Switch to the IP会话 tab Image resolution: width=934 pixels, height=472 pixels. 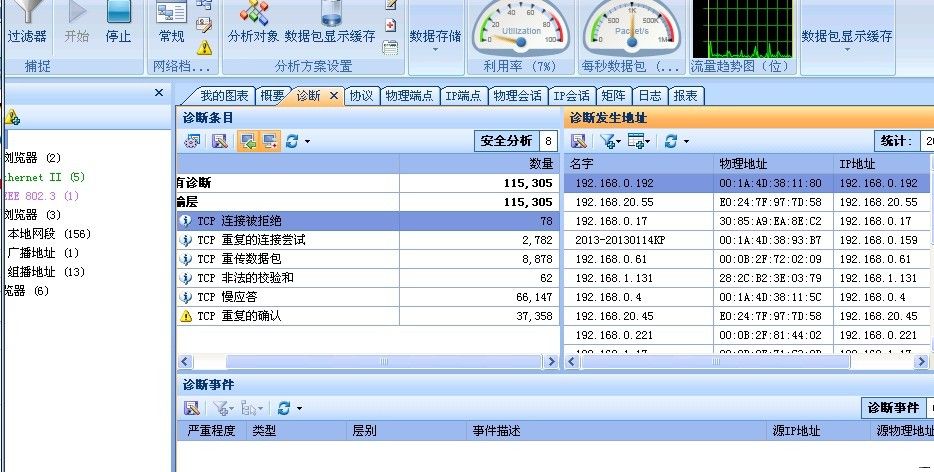pos(571,95)
